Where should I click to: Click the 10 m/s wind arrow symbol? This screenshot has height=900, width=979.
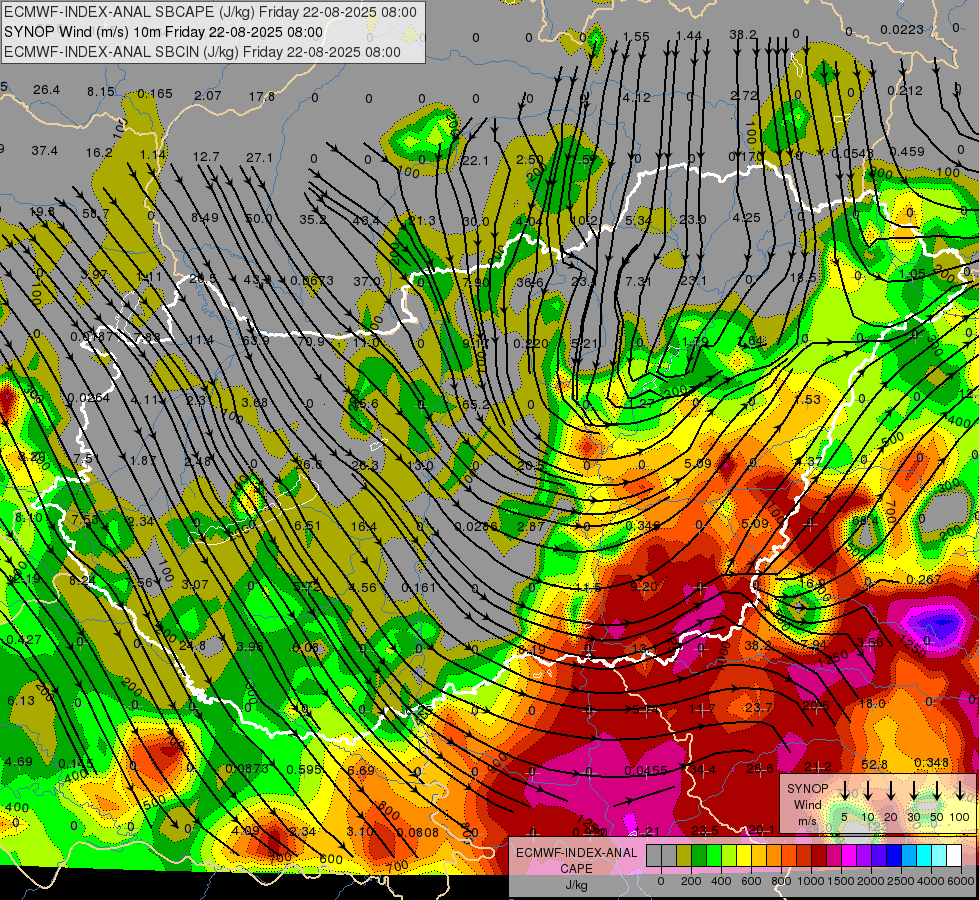point(867,791)
